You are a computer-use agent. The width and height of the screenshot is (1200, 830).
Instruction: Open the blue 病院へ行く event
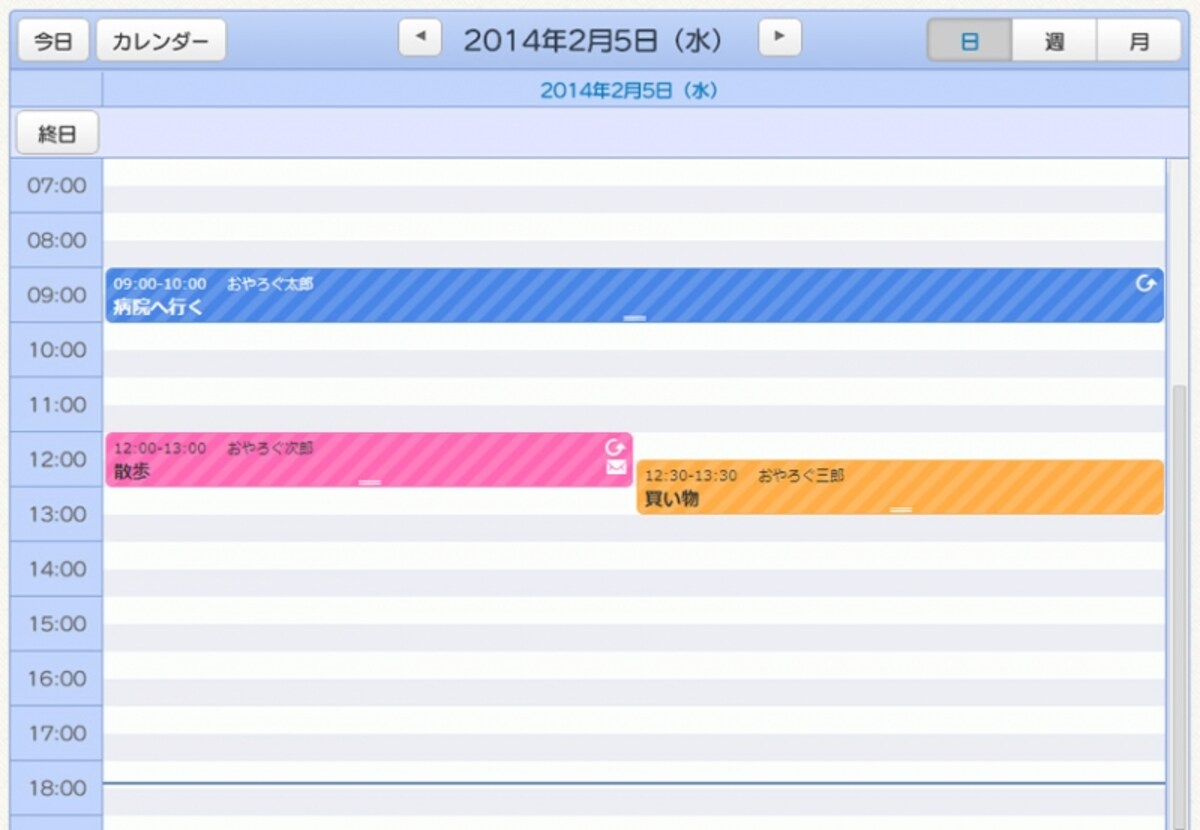pyautogui.click(x=634, y=295)
